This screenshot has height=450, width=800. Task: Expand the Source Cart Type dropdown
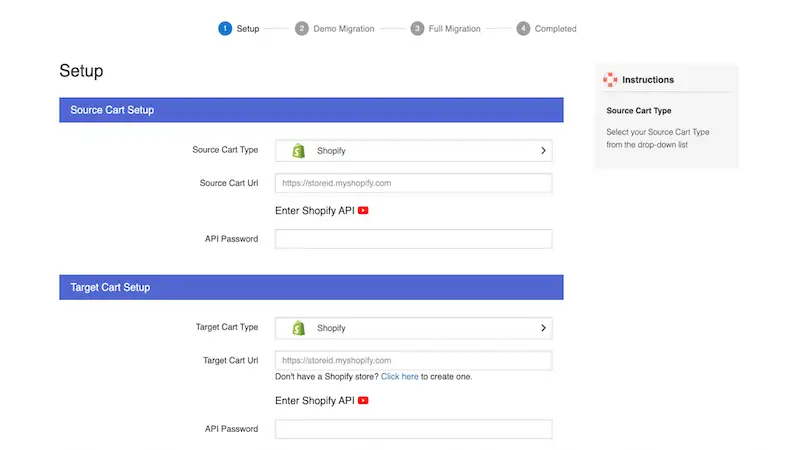[413, 151]
